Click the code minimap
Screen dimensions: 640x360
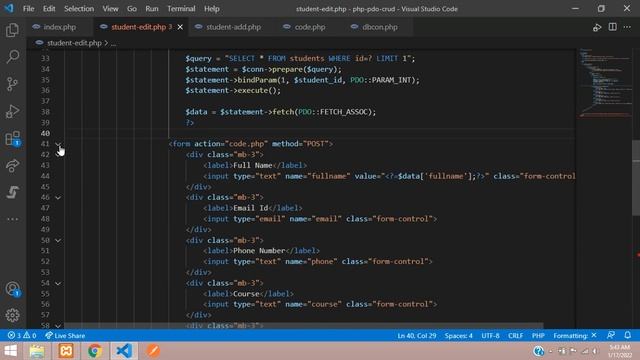[x=604, y=83]
